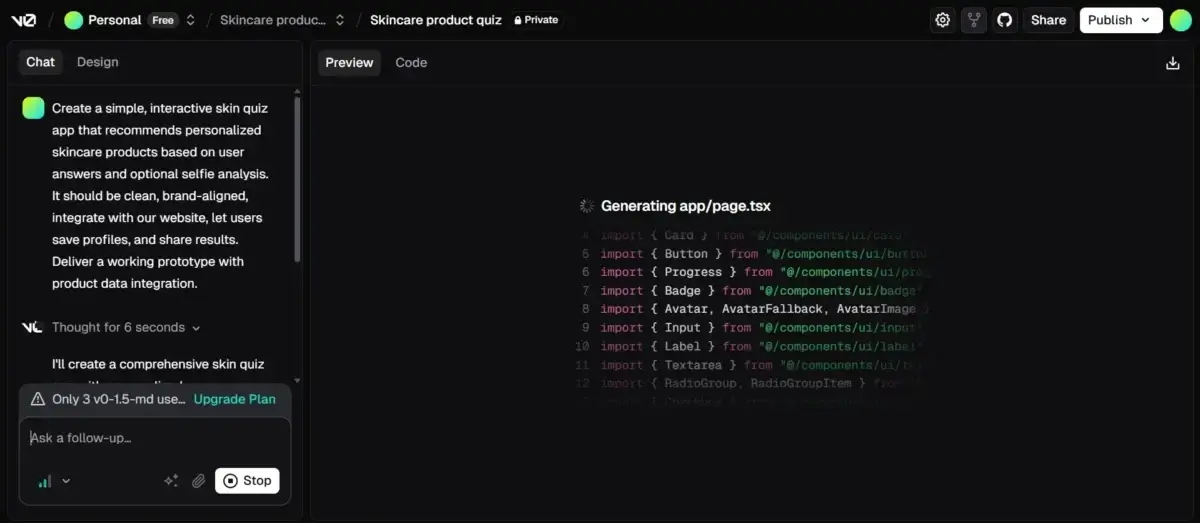The width and height of the screenshot is (1200, 523).
Task: Expand the 'Thought for 6 seconds' section
Action: point(125,327)
